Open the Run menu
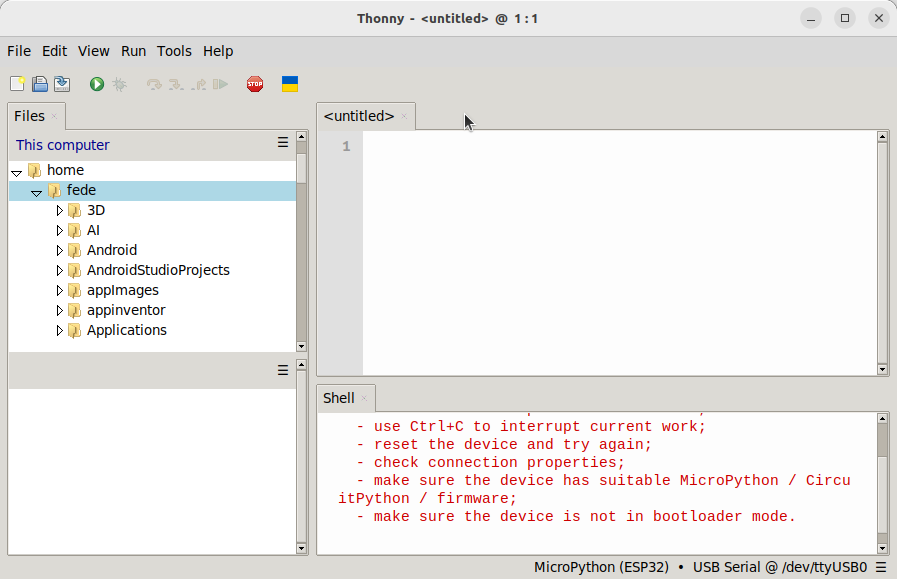The height and width of the screenshot is (579, 897). tap(133, 51)
